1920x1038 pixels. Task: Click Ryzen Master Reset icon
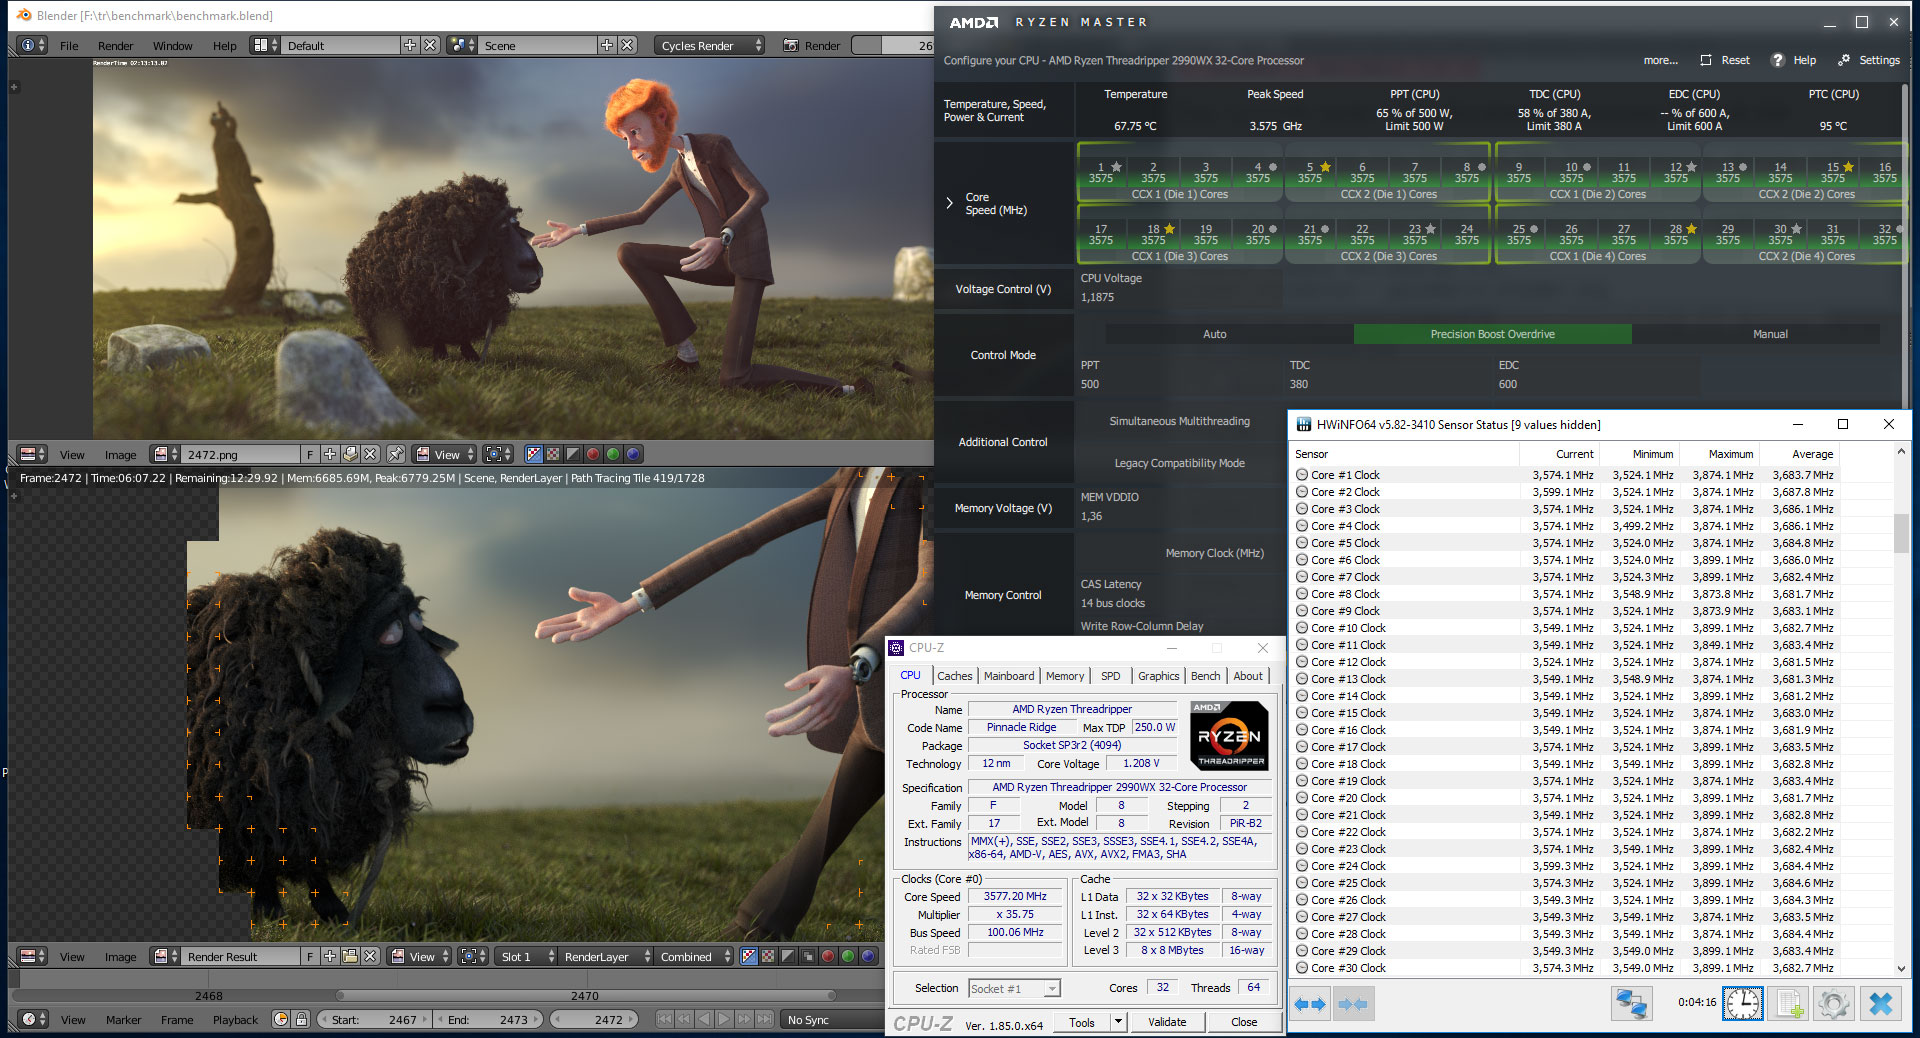(x=1706, y=60)
